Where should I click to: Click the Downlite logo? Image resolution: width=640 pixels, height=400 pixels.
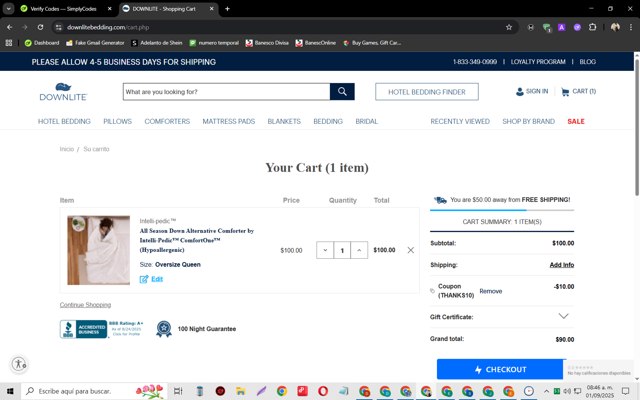coord(63,92)
